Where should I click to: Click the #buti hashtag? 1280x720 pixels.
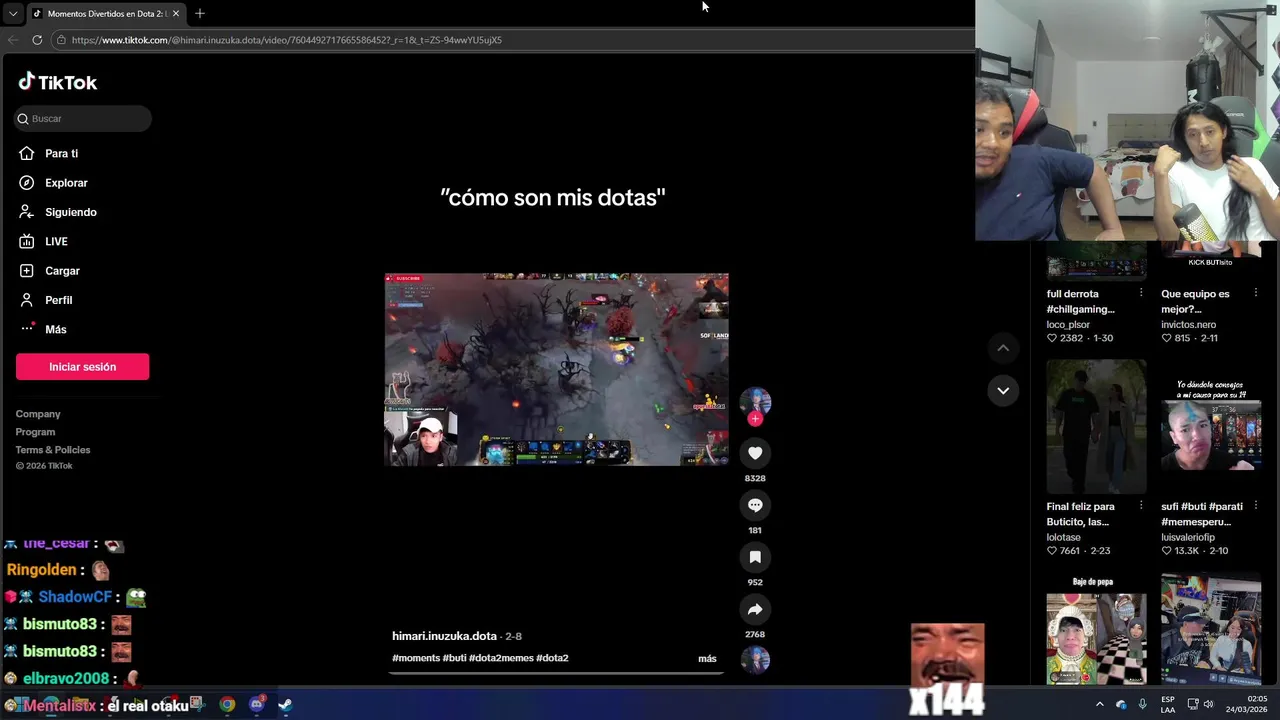tap(455, 658)
